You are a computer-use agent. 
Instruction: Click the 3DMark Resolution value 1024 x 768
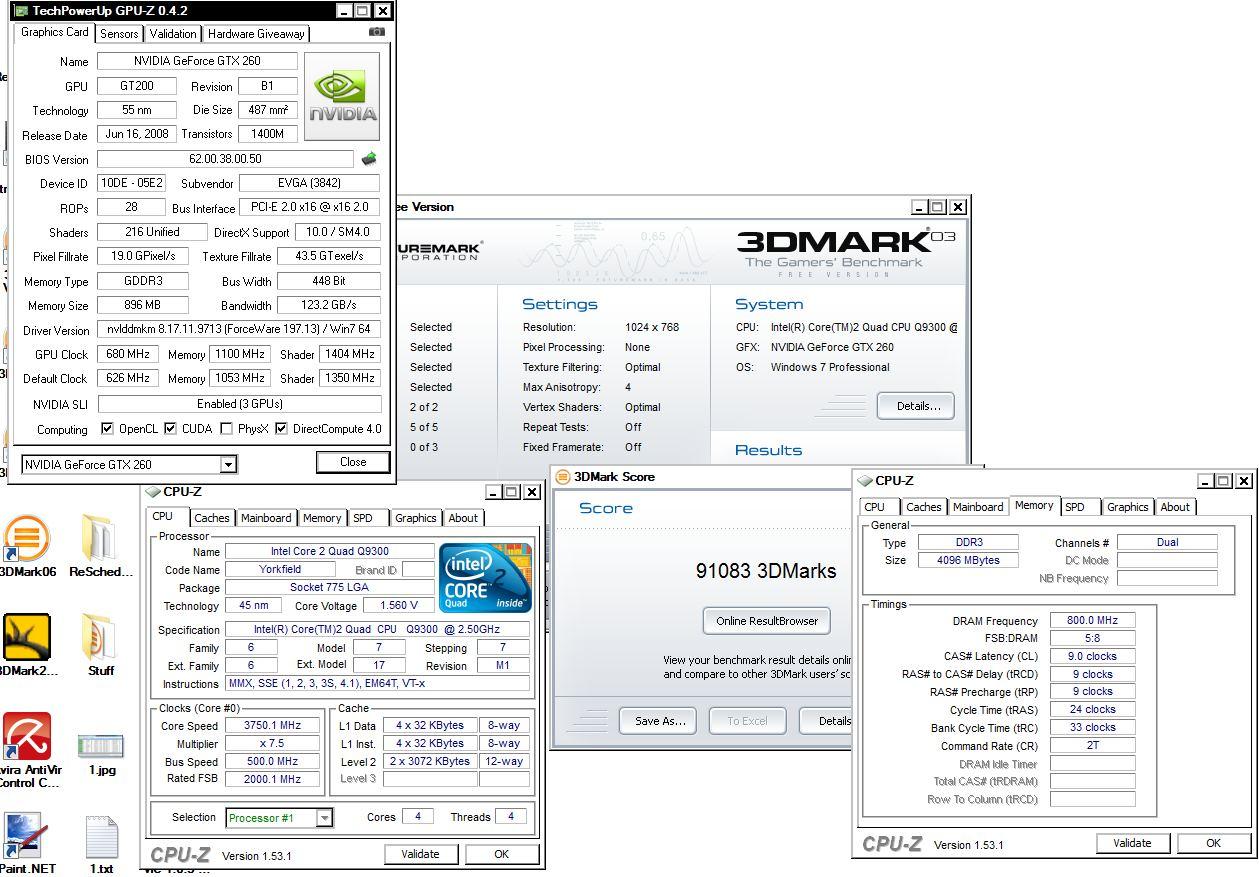point(651,327)
